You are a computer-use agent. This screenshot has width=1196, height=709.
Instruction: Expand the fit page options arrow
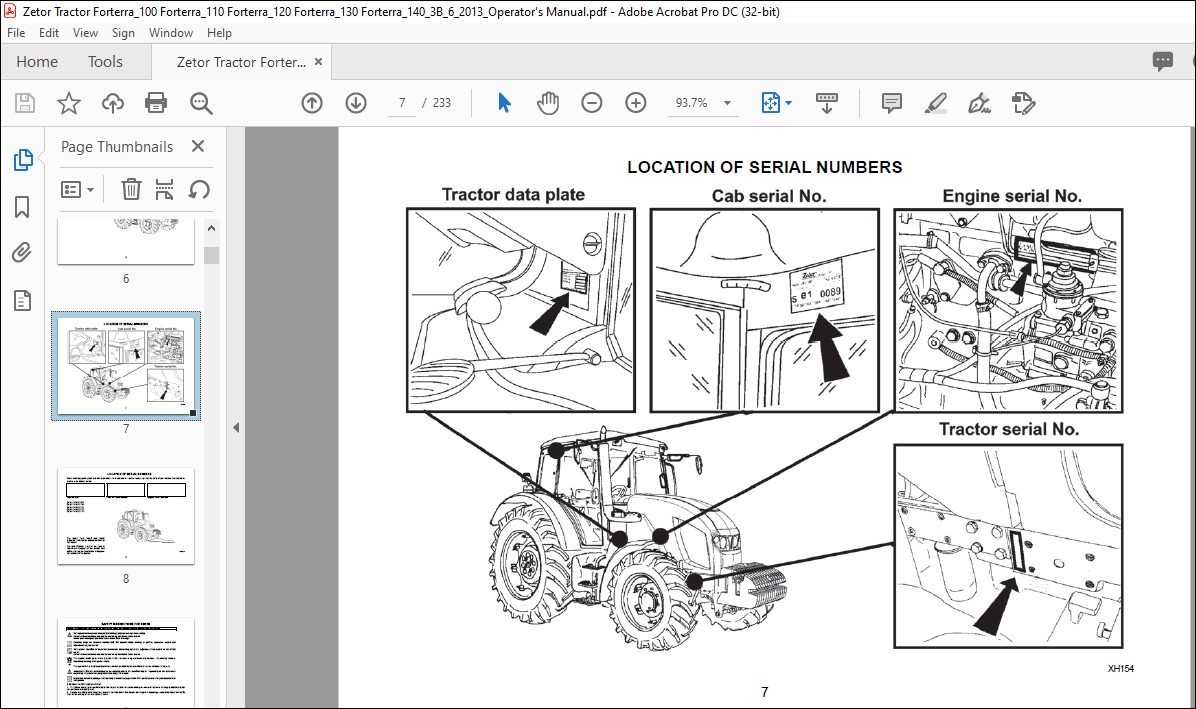point(789,103)
